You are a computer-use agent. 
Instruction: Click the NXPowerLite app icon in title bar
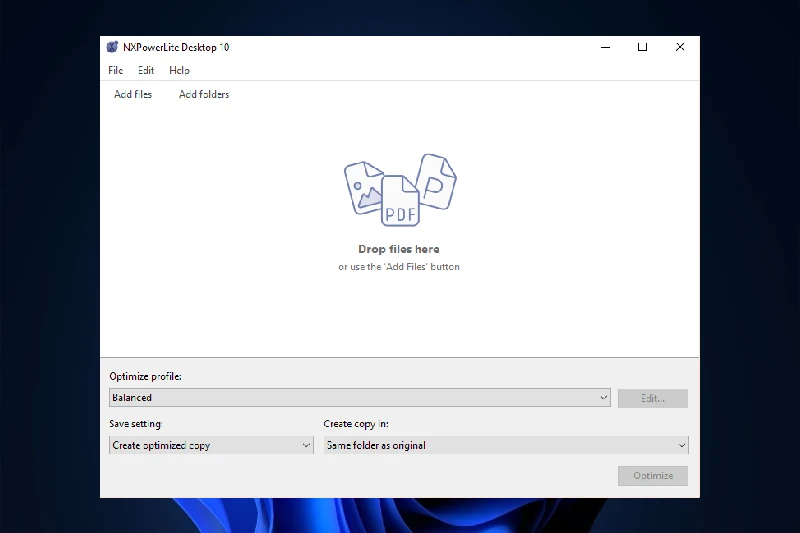[112, 47]
